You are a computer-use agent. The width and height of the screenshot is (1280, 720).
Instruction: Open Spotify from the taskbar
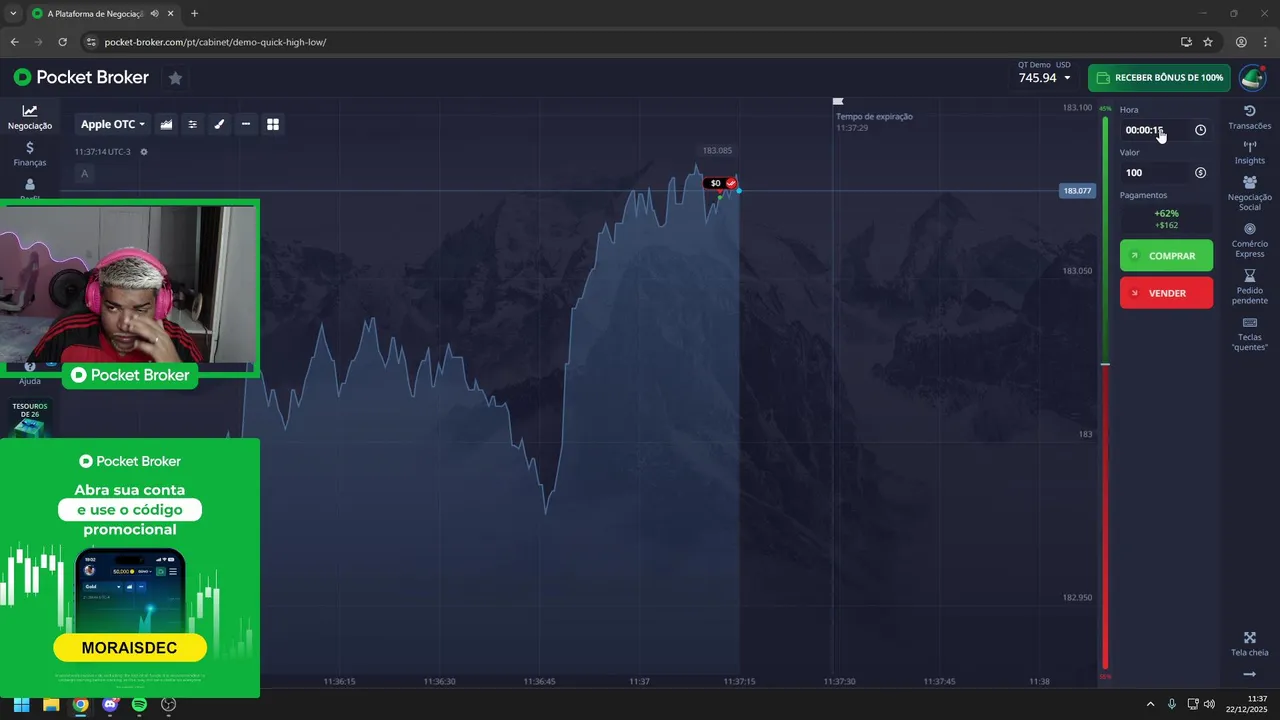[x=139, y=704]
